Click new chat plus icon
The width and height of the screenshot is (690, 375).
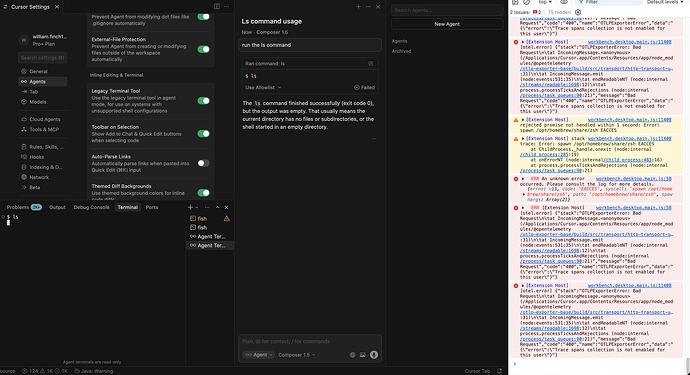(x=359, y=7)
